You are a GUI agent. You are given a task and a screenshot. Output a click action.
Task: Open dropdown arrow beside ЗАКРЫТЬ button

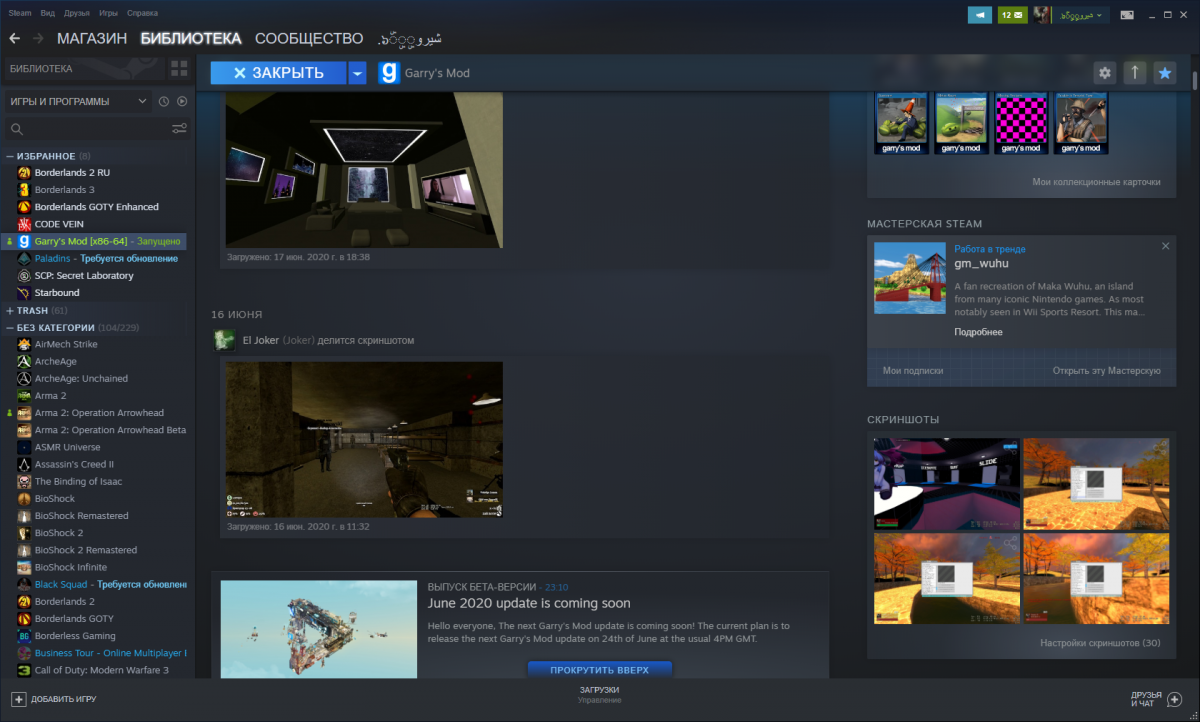coord(357,73)
